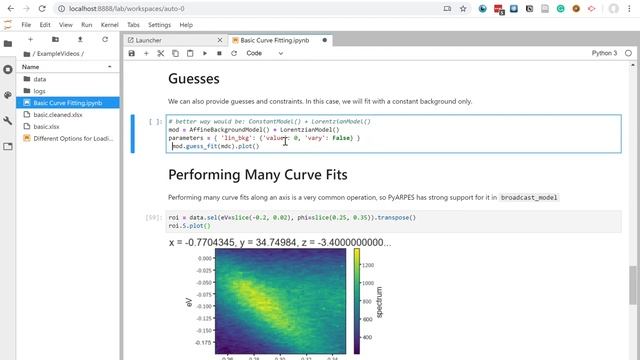640x360 pixels.
Task: Cut the selected cell with scissors icon
Action: coord(161,53)
